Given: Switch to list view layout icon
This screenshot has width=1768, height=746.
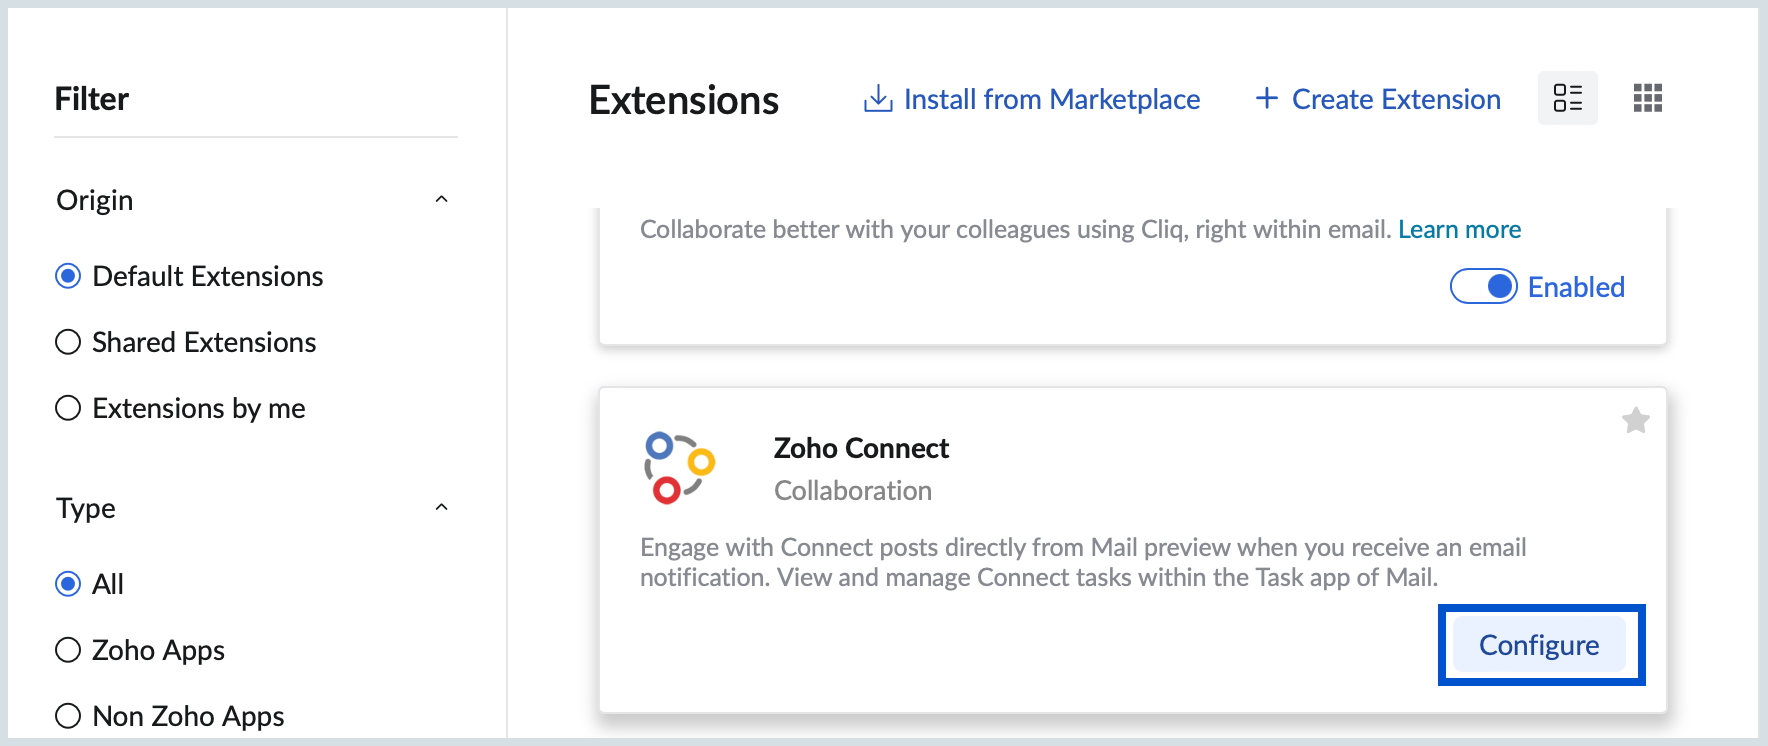Looking at the screenshot, I should tap(1567, 98).
